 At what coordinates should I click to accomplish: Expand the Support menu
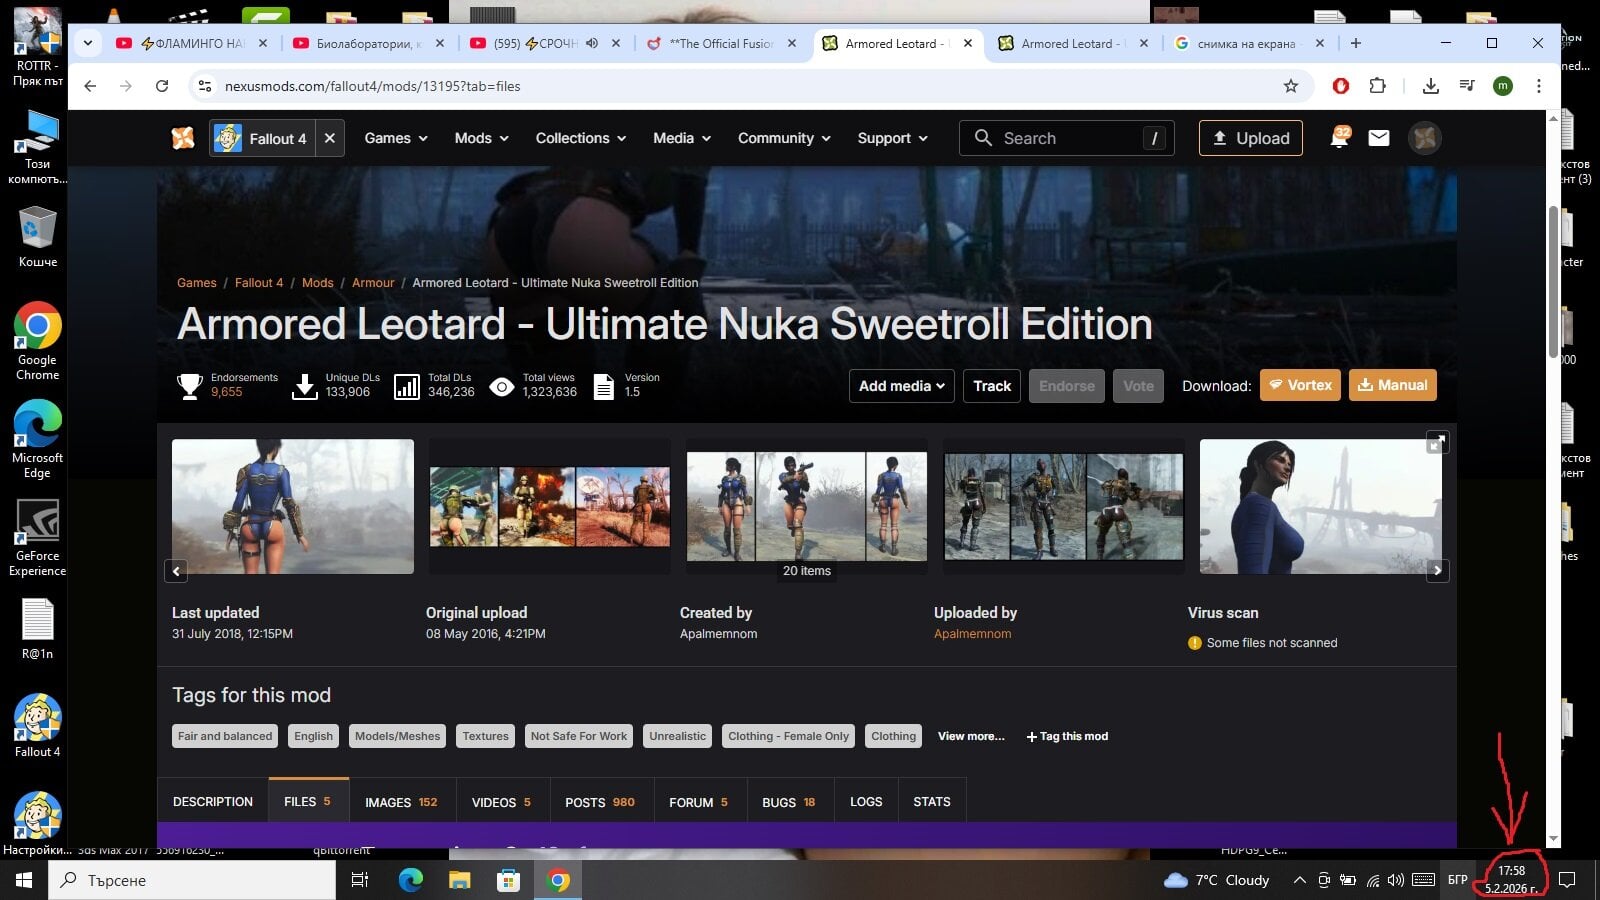[893, 138]
